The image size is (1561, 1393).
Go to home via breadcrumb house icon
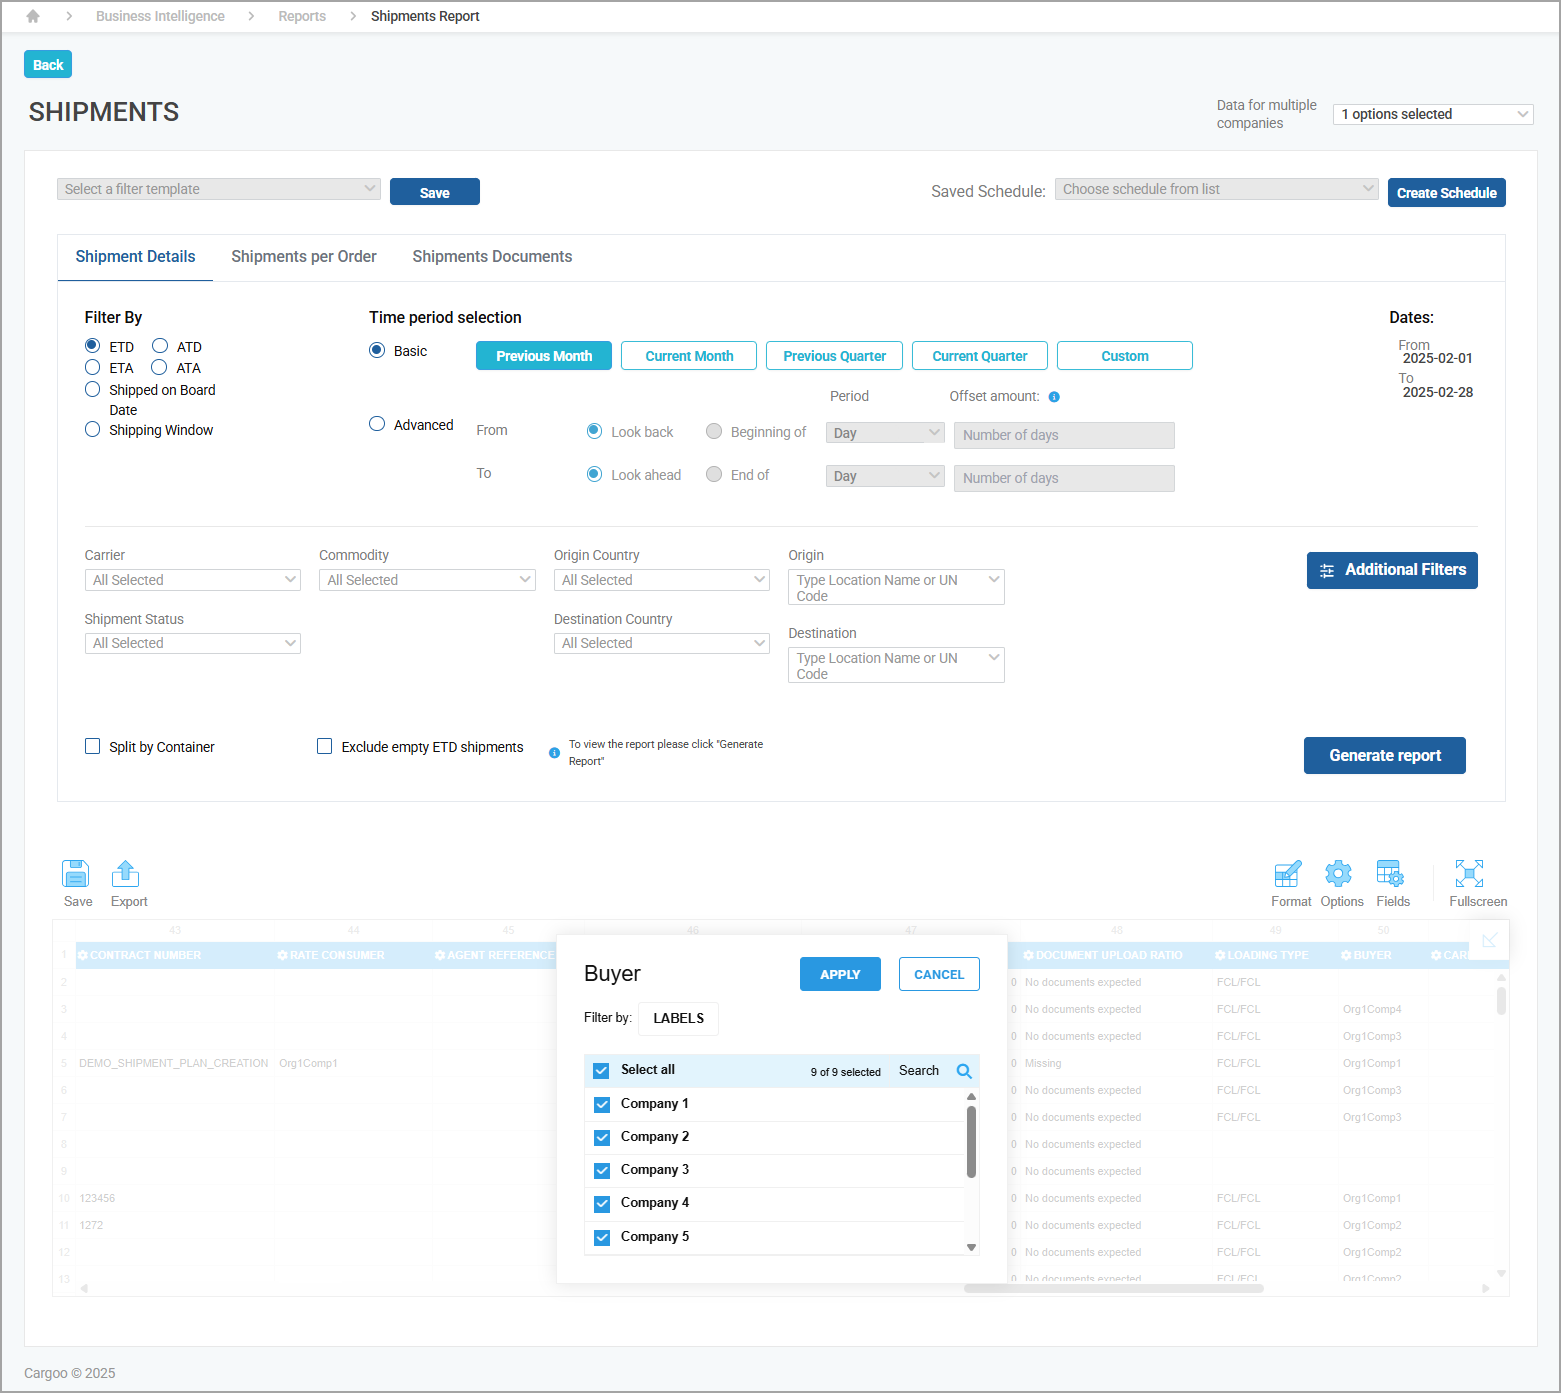click(33, 16)
